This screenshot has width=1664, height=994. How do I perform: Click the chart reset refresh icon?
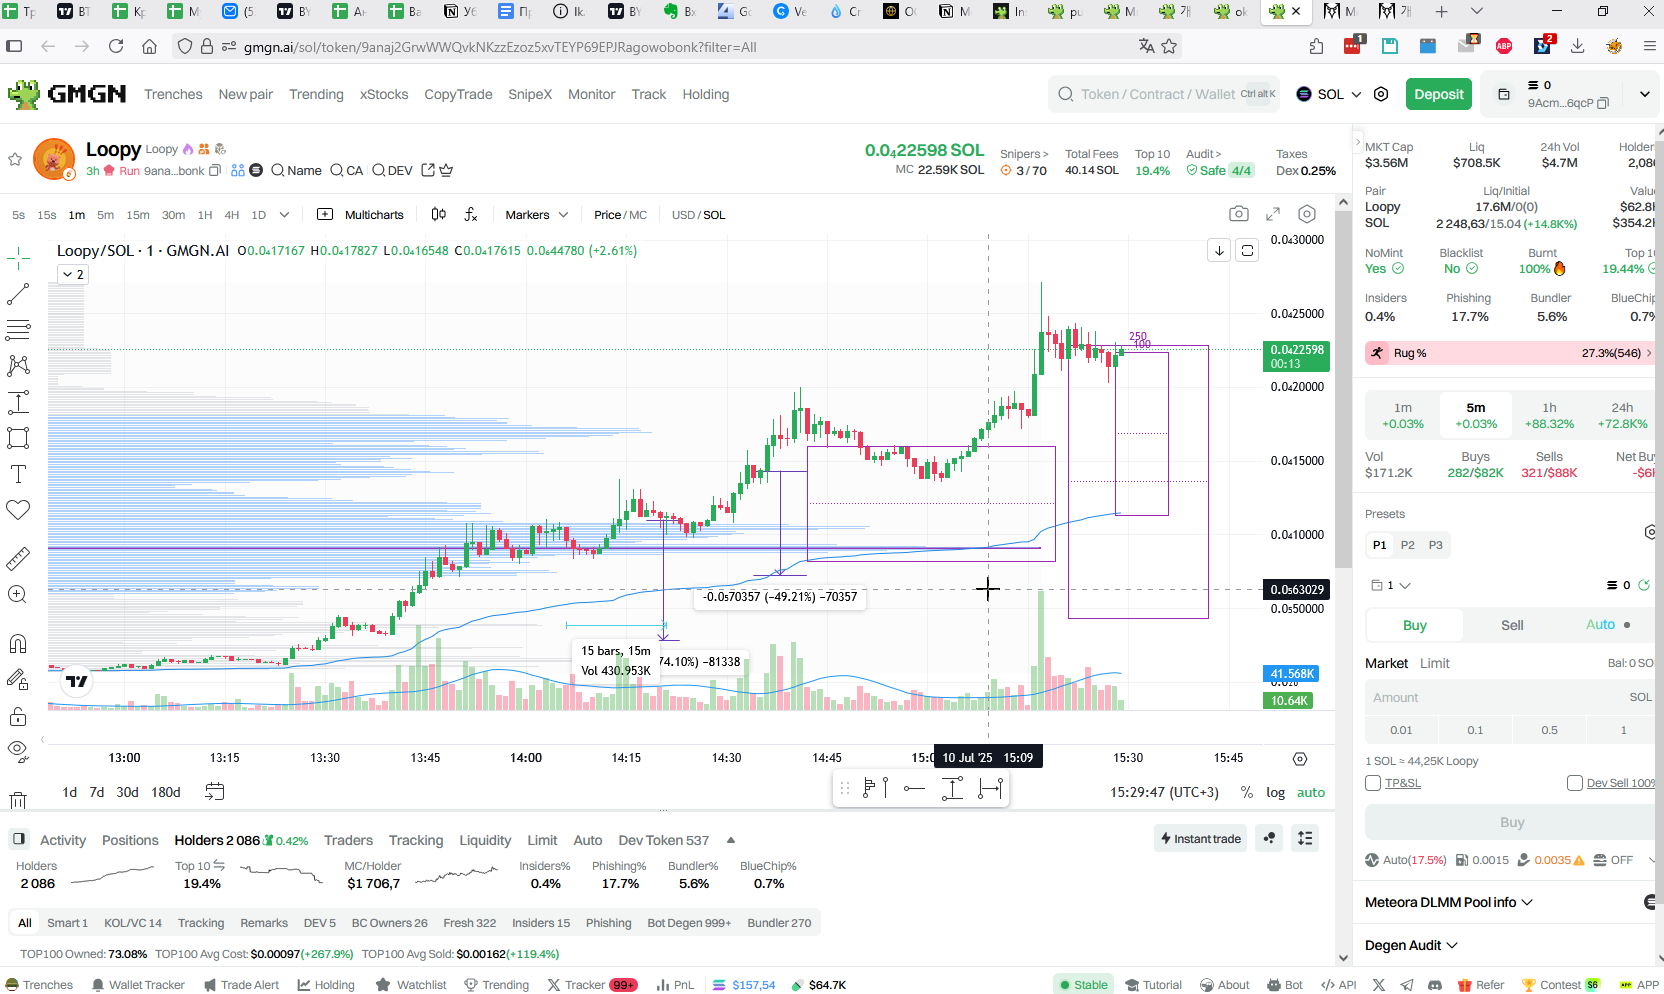1247,250
